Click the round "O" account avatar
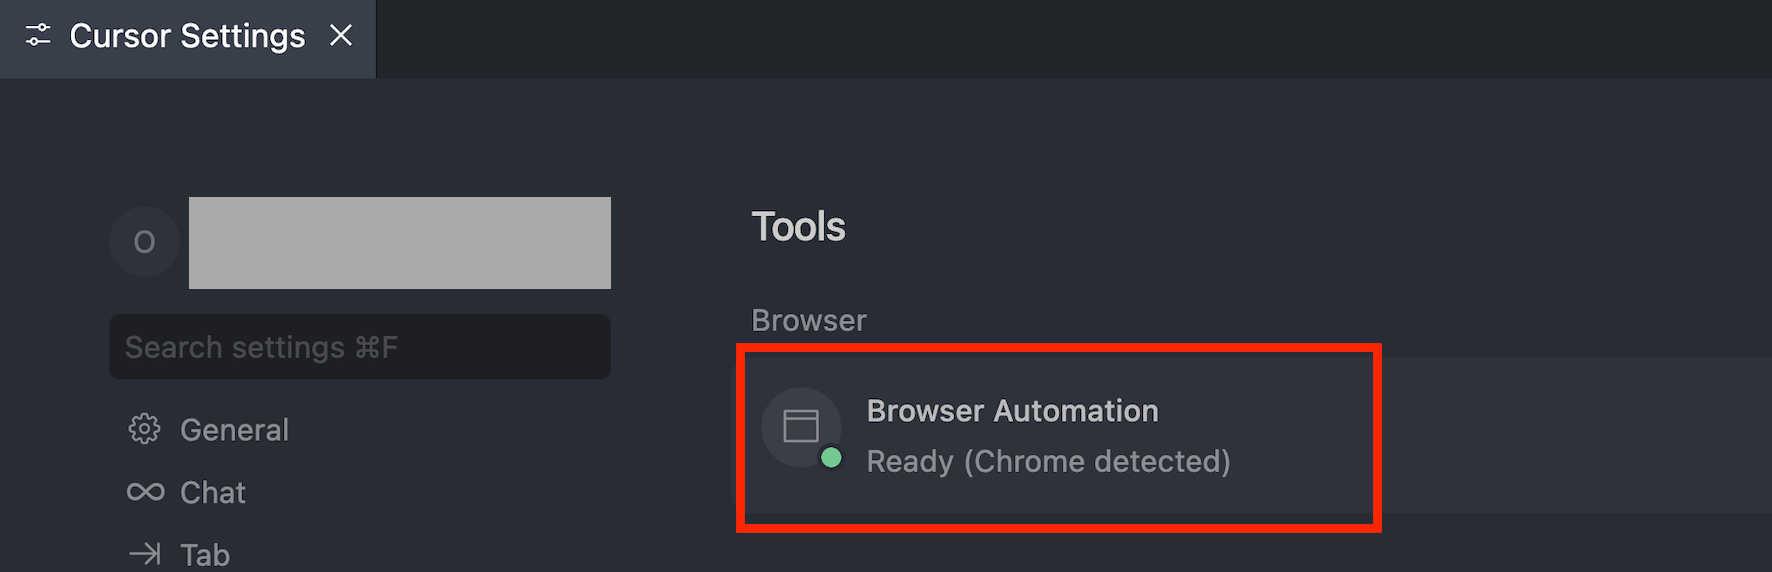This screenshot has height=572, width=1772. click(144, 242)
